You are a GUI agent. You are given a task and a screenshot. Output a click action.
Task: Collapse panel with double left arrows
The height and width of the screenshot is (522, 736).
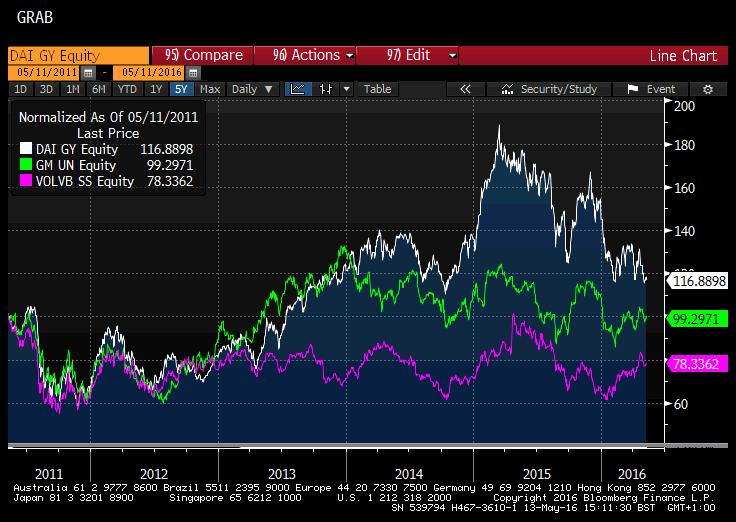click(465, 89)
